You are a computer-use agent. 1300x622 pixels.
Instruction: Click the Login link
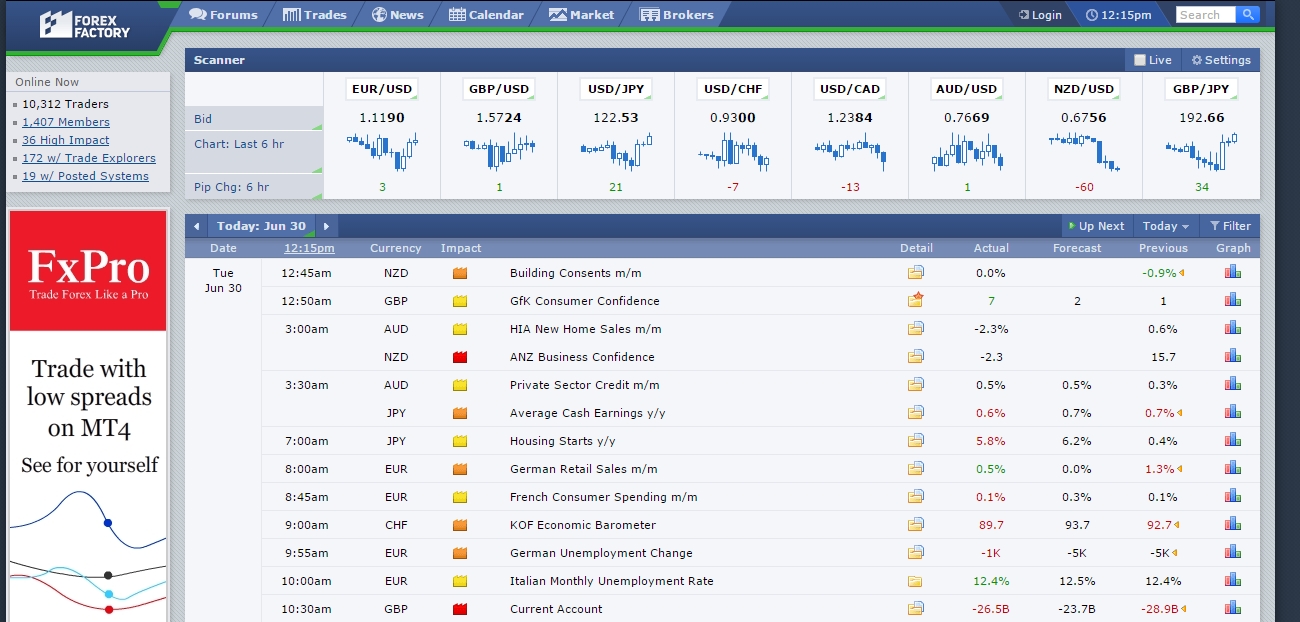1040,15
